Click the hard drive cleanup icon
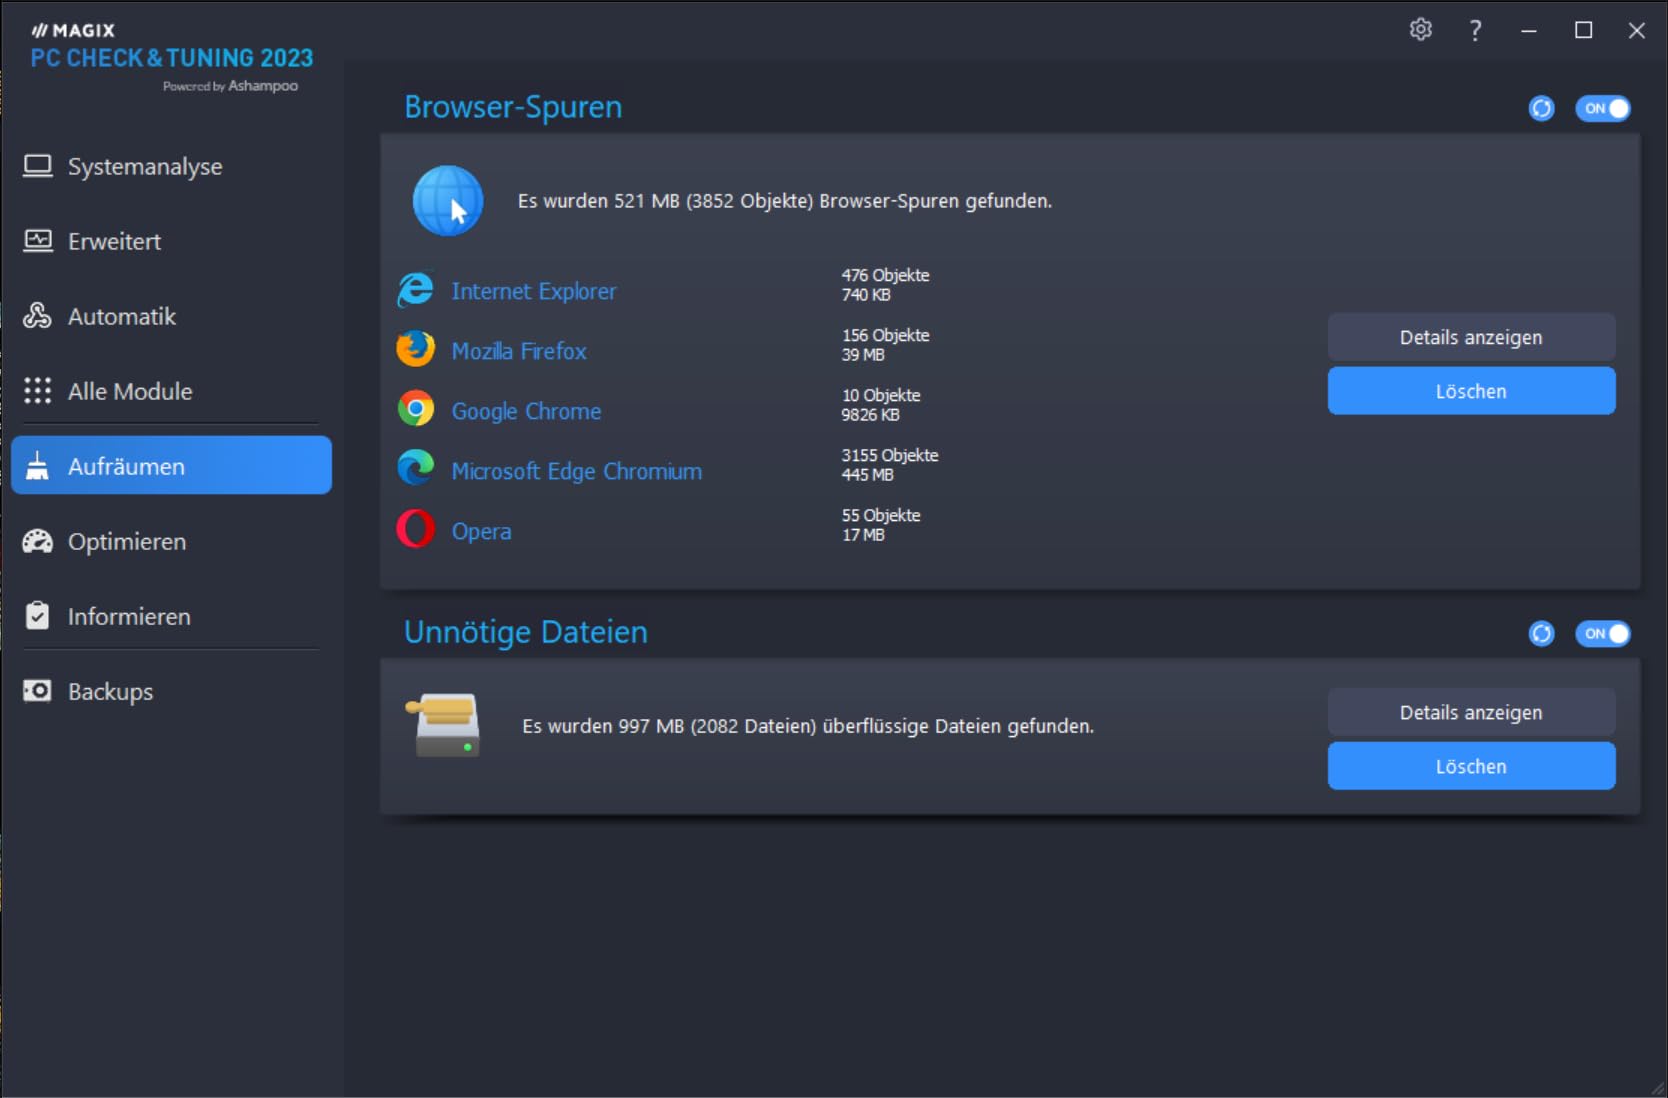Viewport: 1668px width, 1098px height. tap(445, 726)
